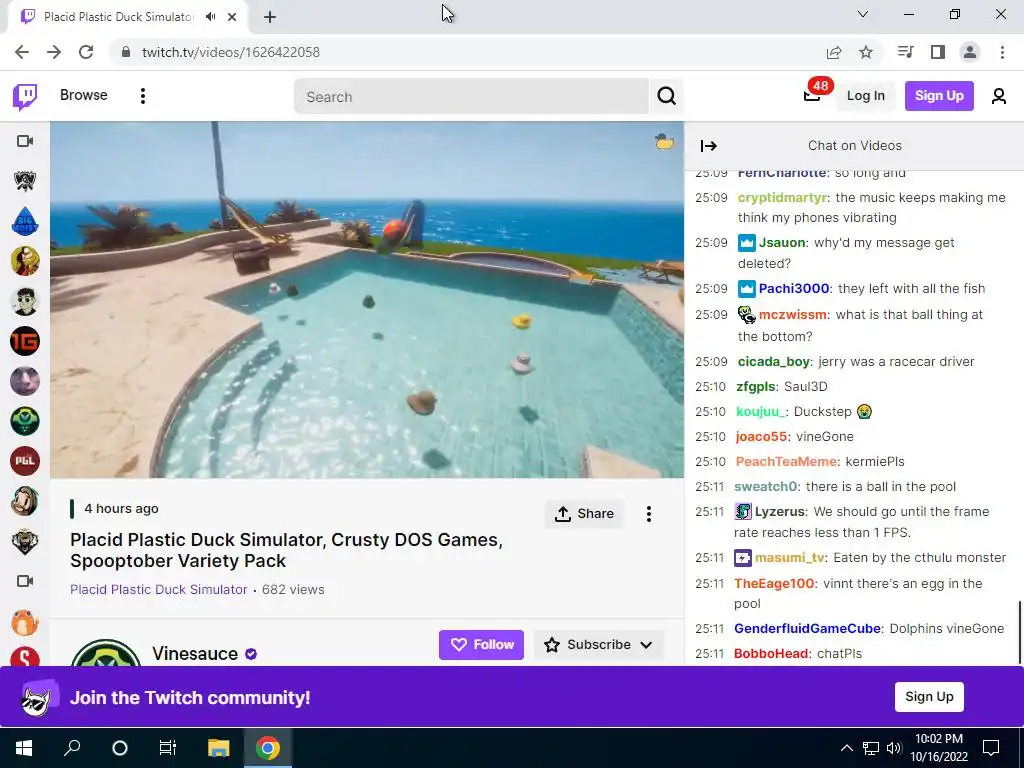Reload the page
Image resolution: width=1024 pixels, height=768 pixels.
(x=86, y=52)
